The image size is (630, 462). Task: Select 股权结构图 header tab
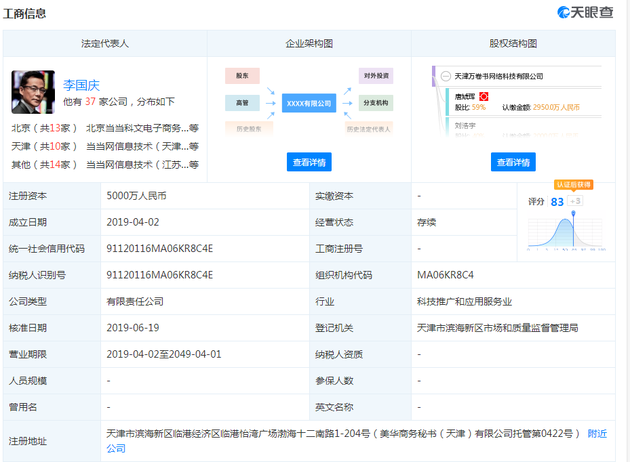click(x=513, y=43)
